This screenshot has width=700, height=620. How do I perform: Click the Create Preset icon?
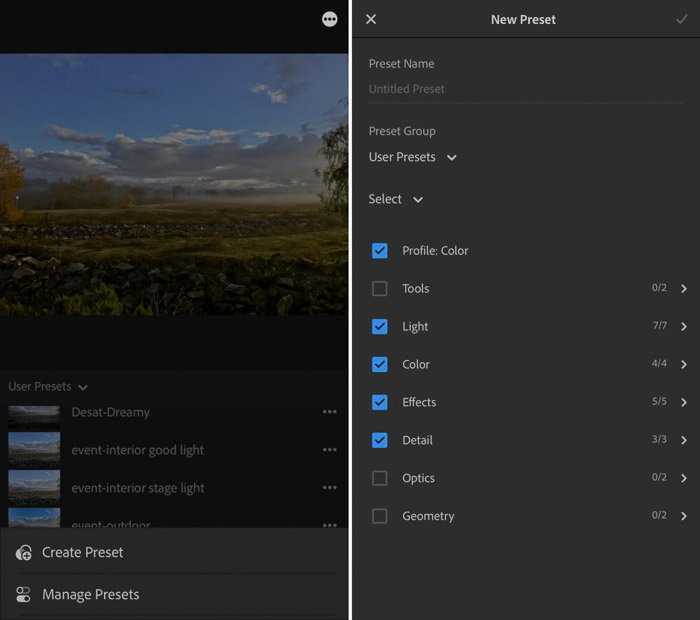tap(23, 553)
